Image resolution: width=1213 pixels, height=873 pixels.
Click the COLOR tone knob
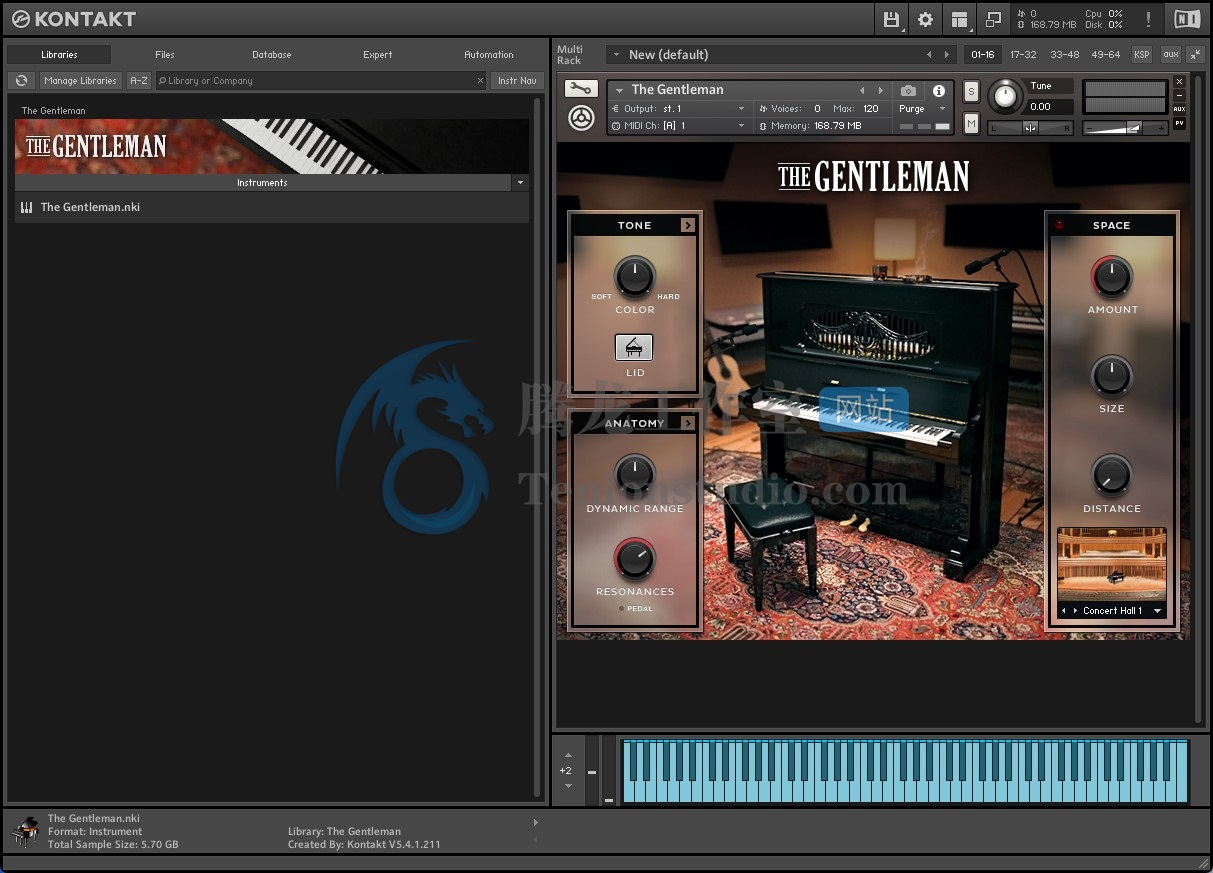(x=634, y=277)
